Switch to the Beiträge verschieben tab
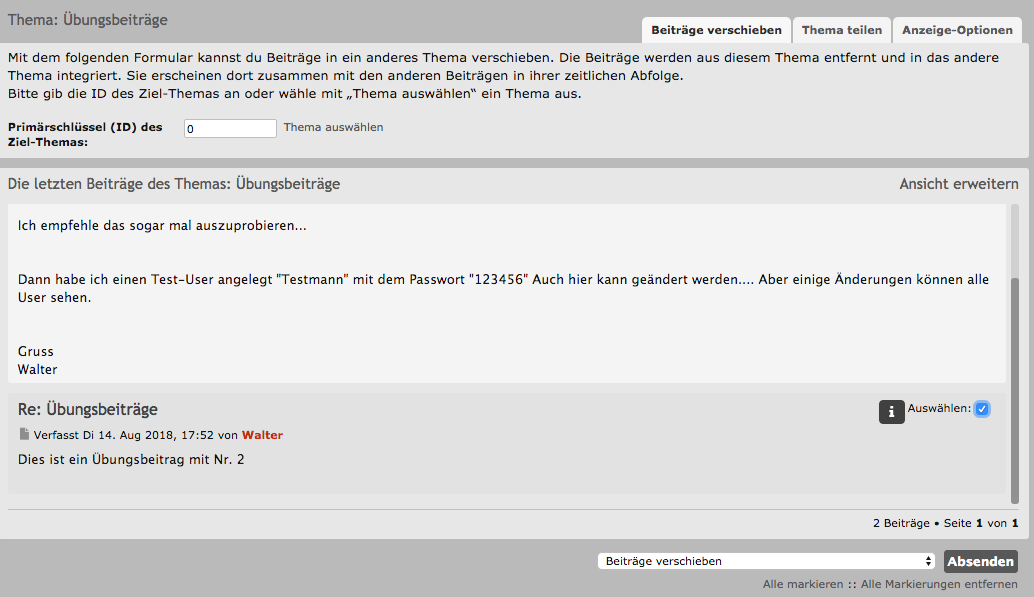Viewport: 1034px width, 597px height. point(716,30)
